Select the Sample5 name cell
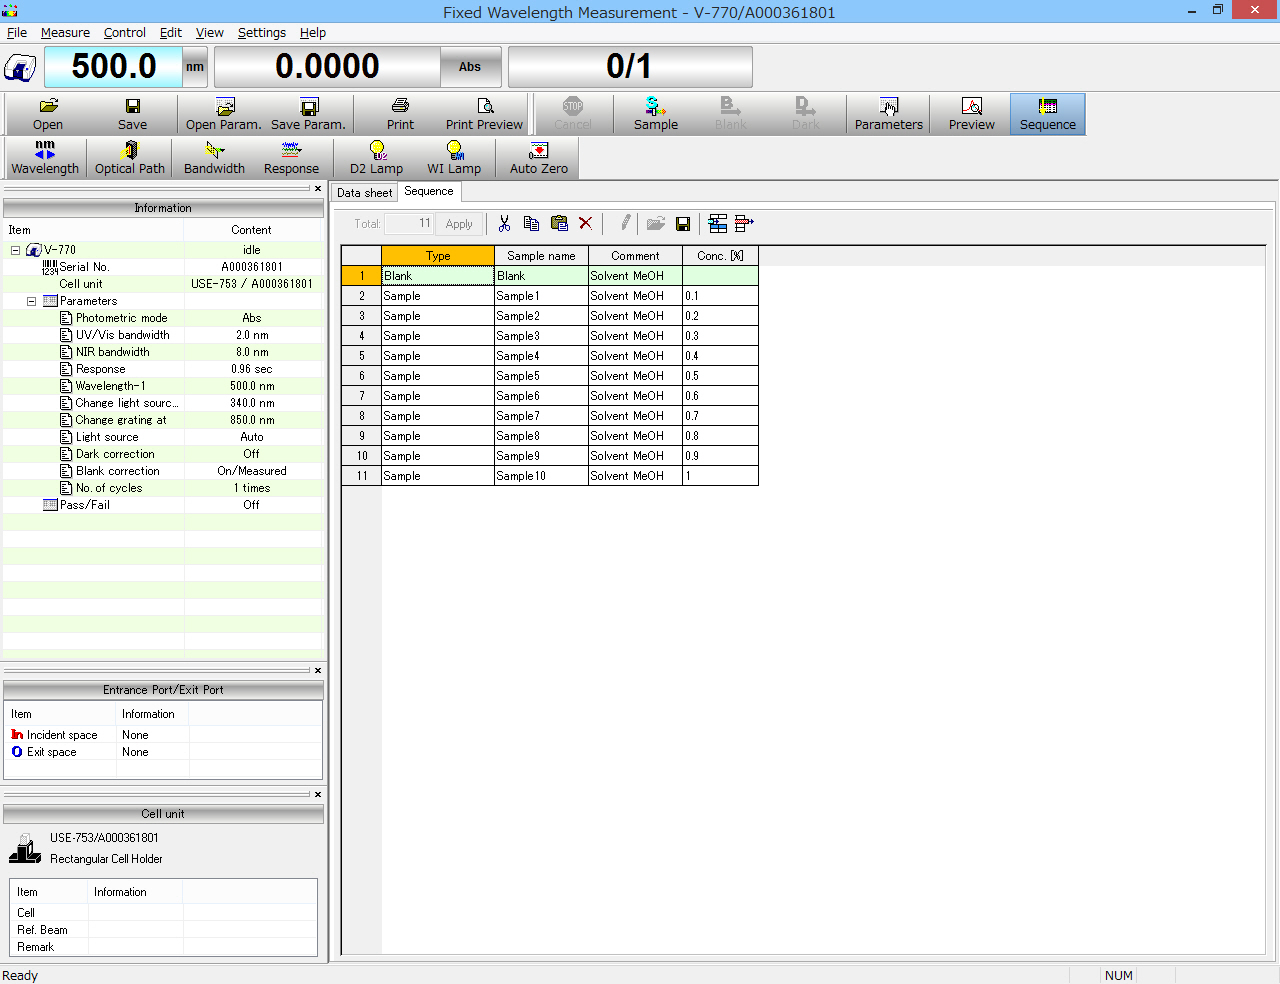This screenshot has height=984, width=1280. pos(541,376)
